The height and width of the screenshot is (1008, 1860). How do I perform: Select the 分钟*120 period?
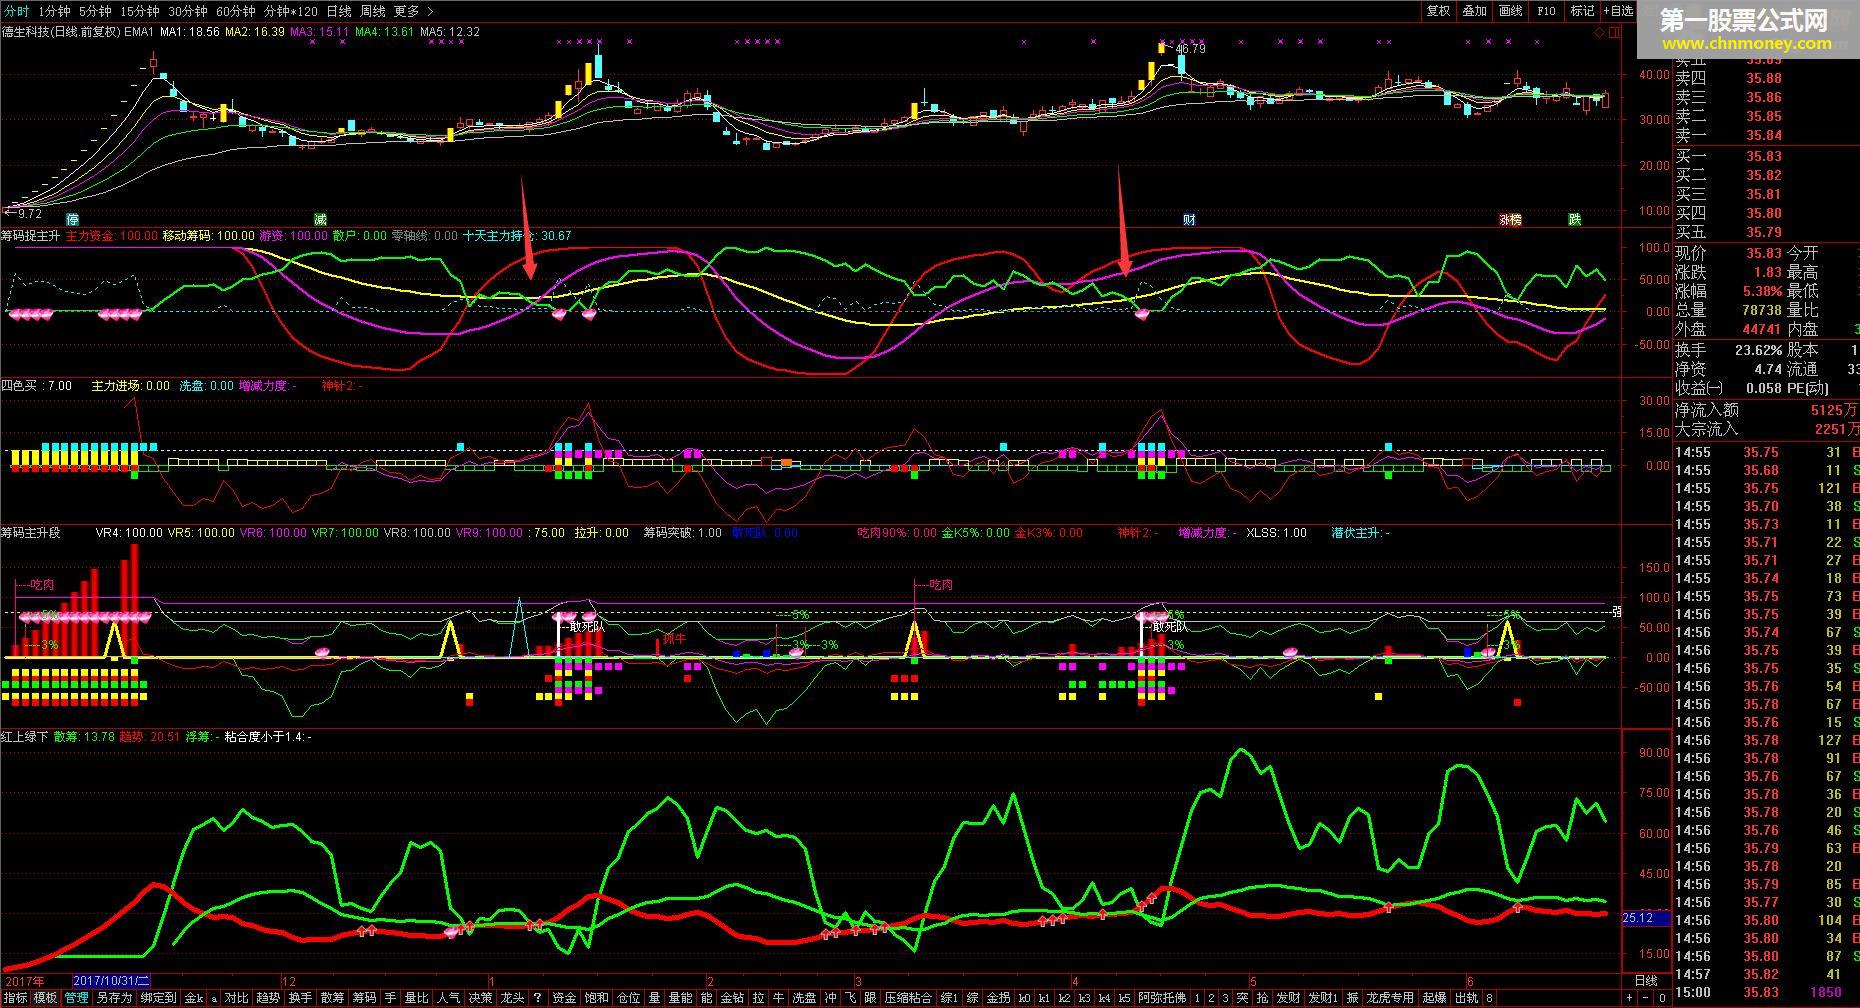291,11
